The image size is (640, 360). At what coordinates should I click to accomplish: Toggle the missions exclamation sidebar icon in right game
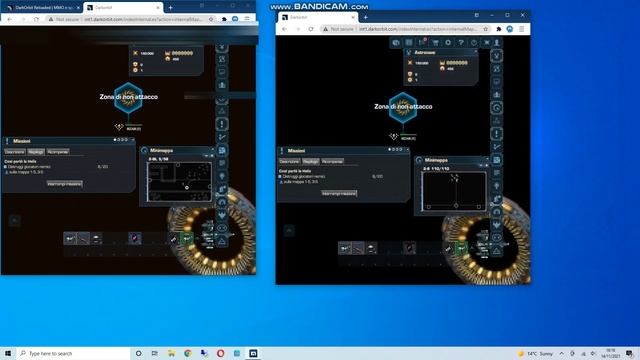point(497,134)
